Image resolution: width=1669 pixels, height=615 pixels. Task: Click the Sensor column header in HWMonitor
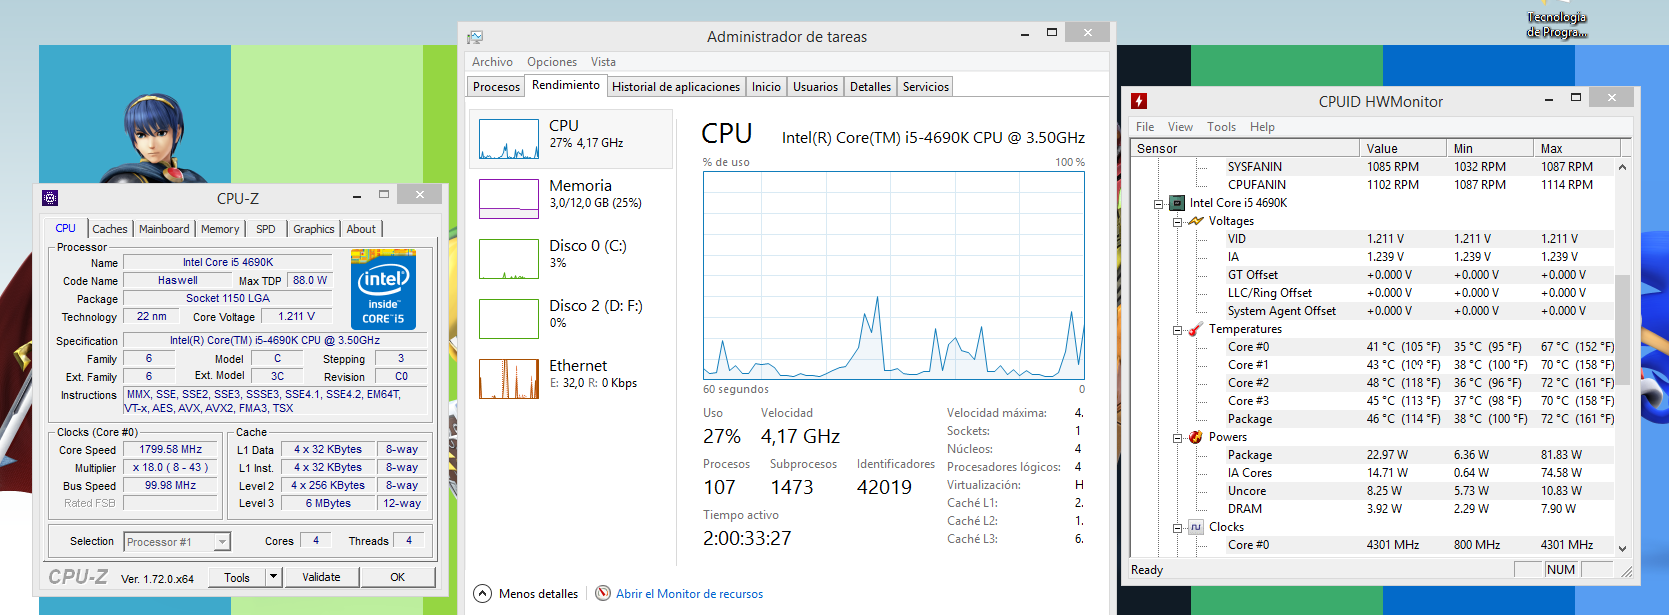point(1245,148)
